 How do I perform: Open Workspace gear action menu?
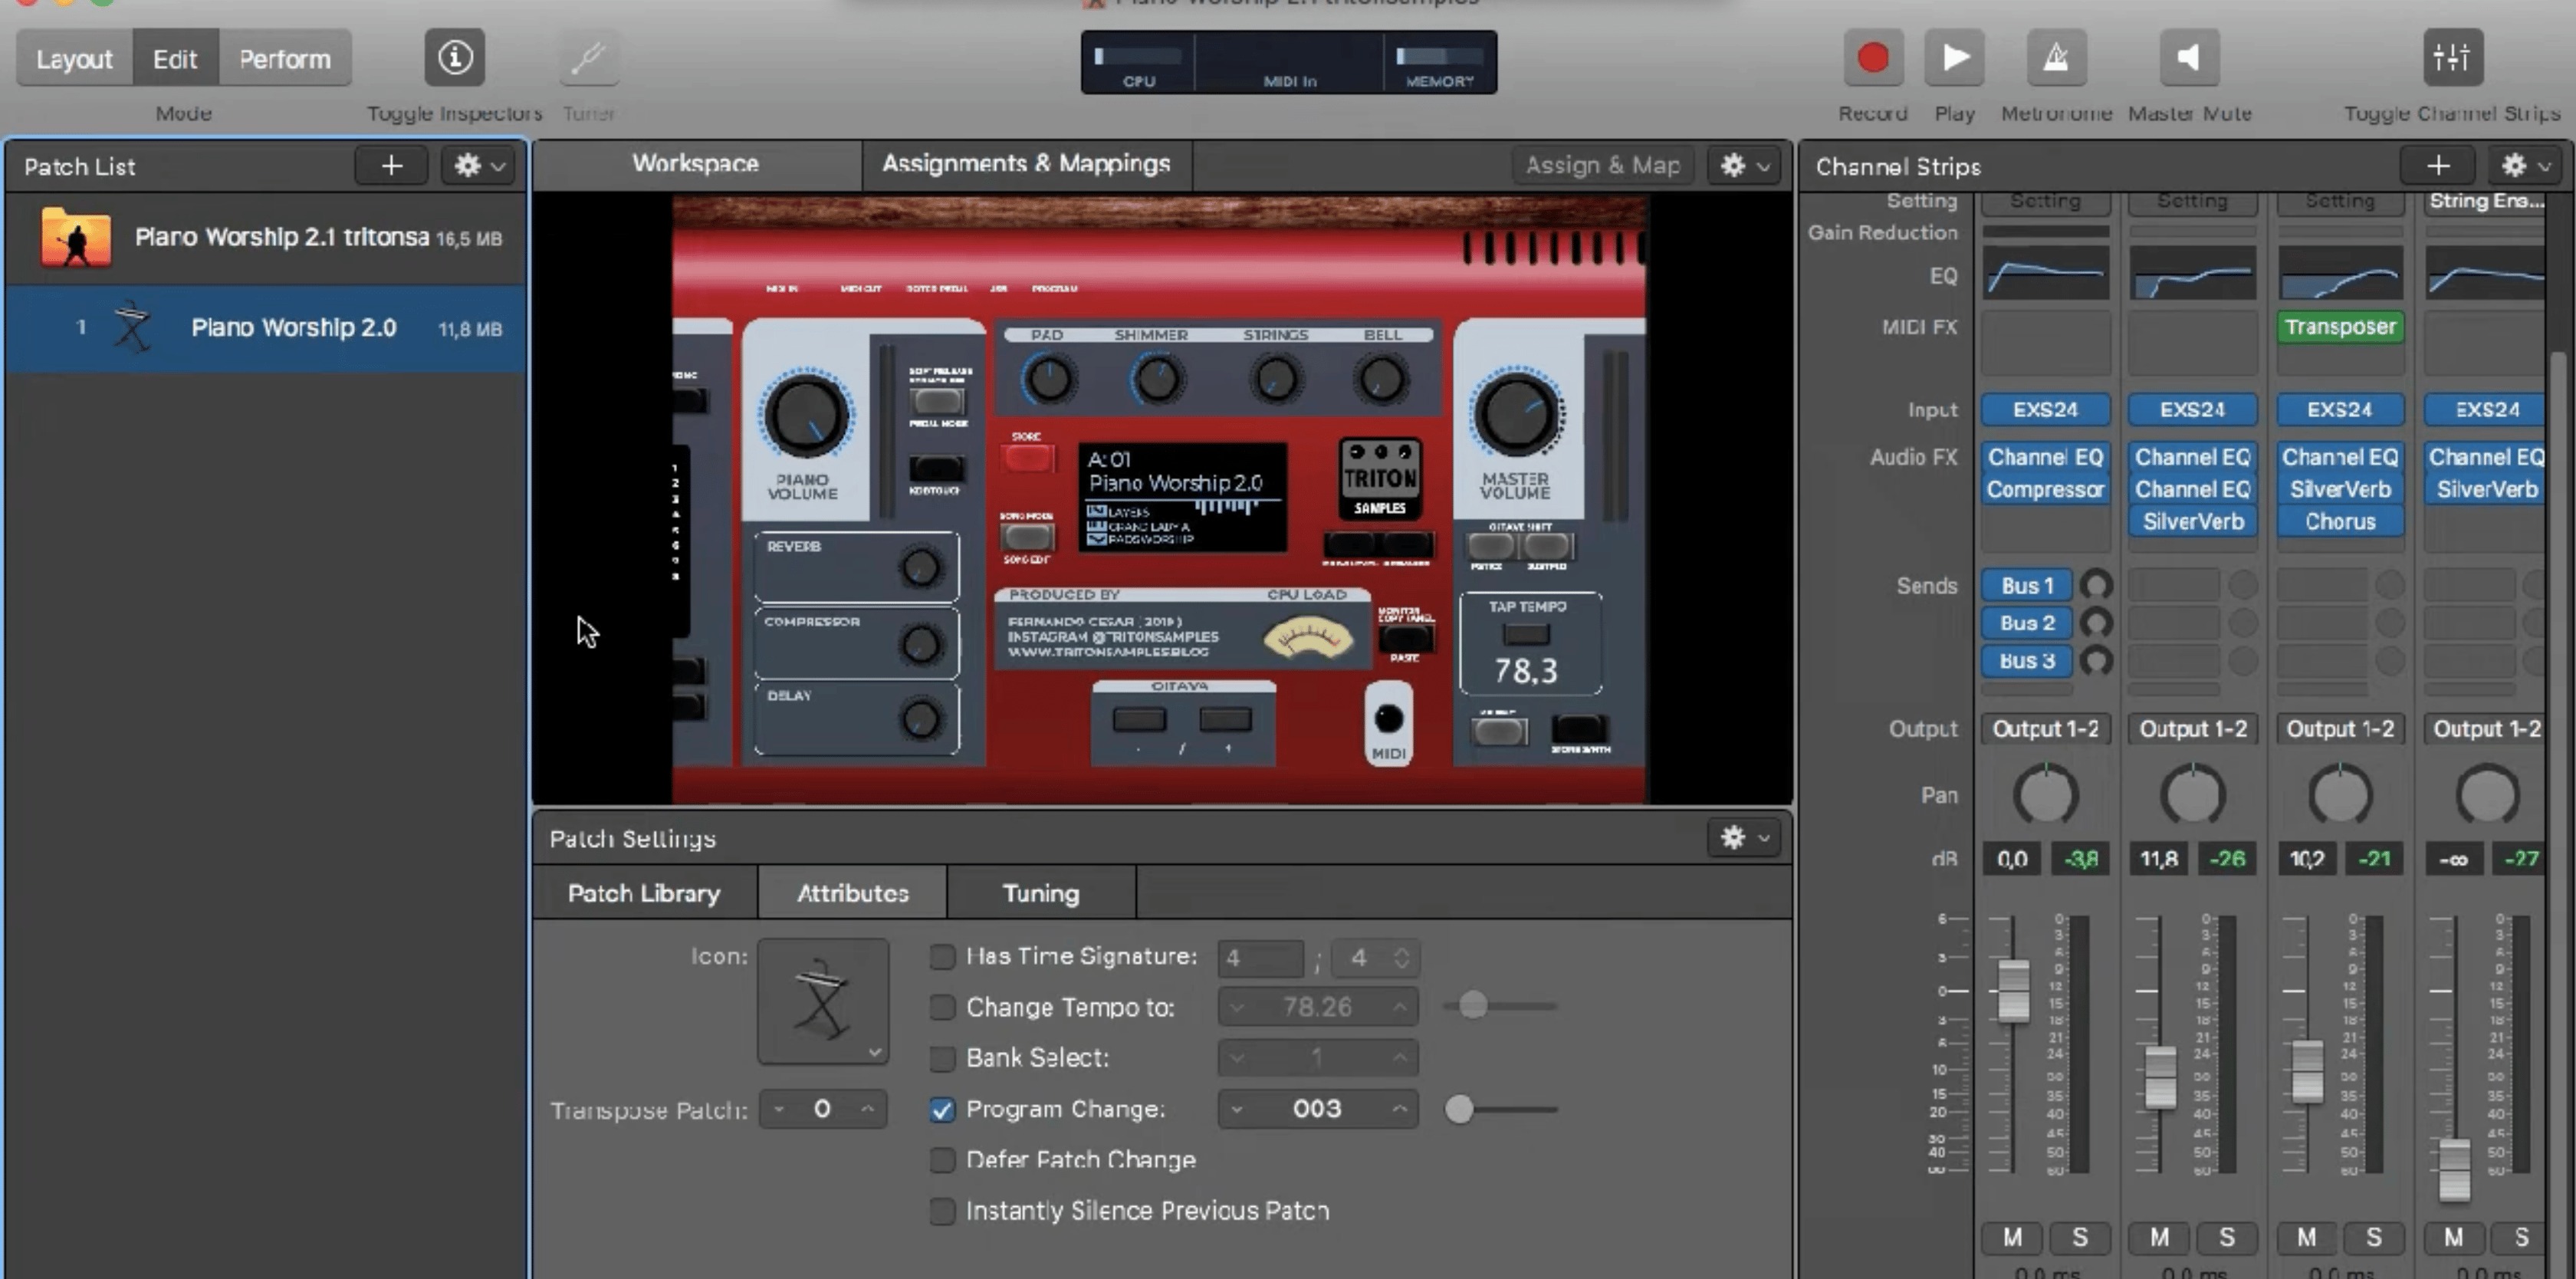pyautogui.click(x=1745, y=166)
